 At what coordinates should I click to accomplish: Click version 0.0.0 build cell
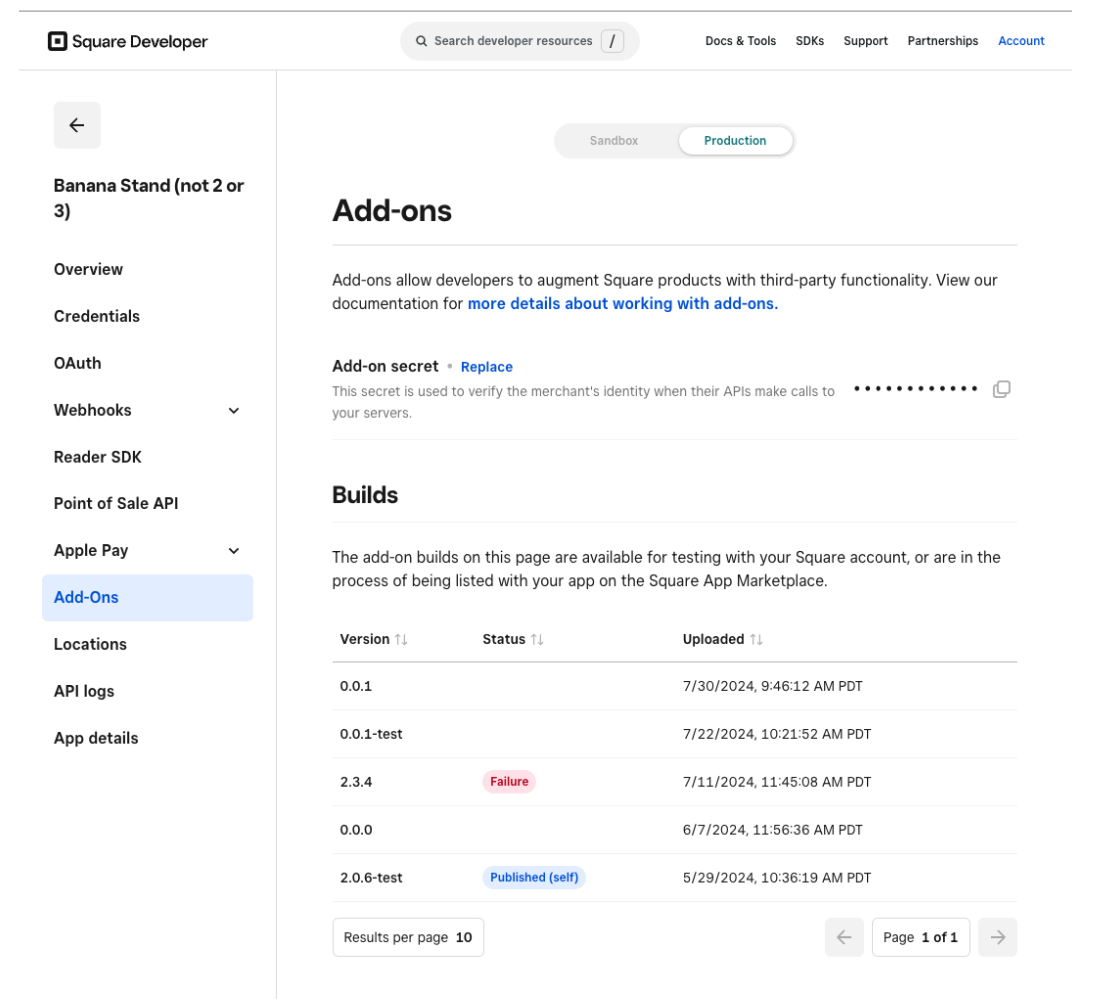[356, 830]
